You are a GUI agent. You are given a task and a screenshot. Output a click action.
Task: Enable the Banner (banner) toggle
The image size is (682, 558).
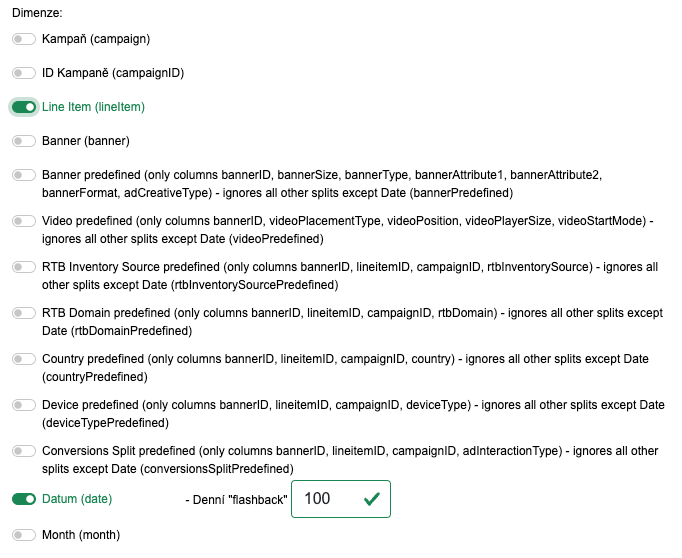tap(24, 141)
